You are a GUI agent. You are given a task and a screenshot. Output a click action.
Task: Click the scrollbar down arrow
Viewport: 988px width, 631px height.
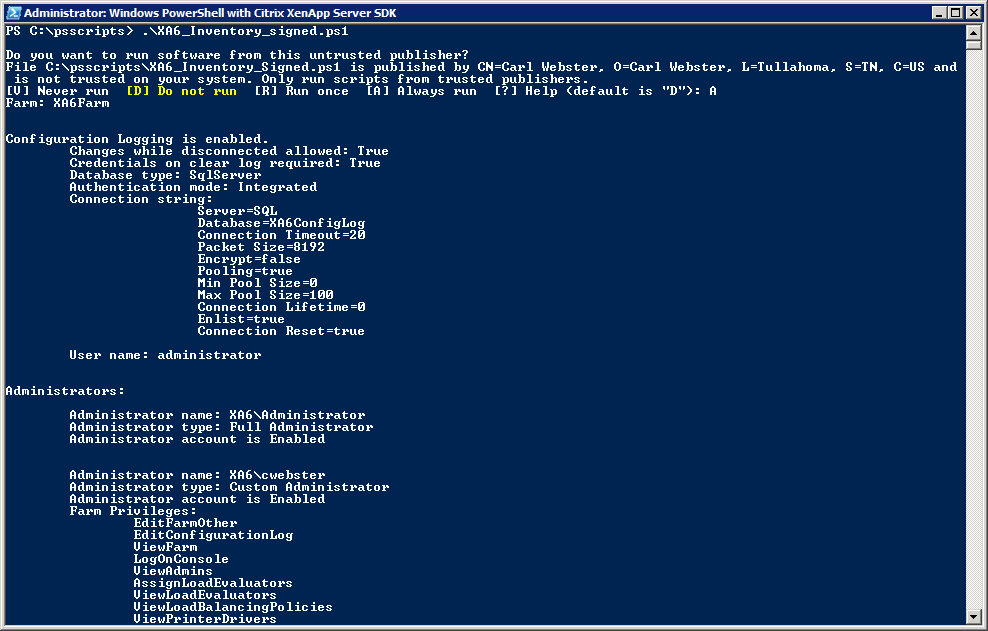pos(974,616)
